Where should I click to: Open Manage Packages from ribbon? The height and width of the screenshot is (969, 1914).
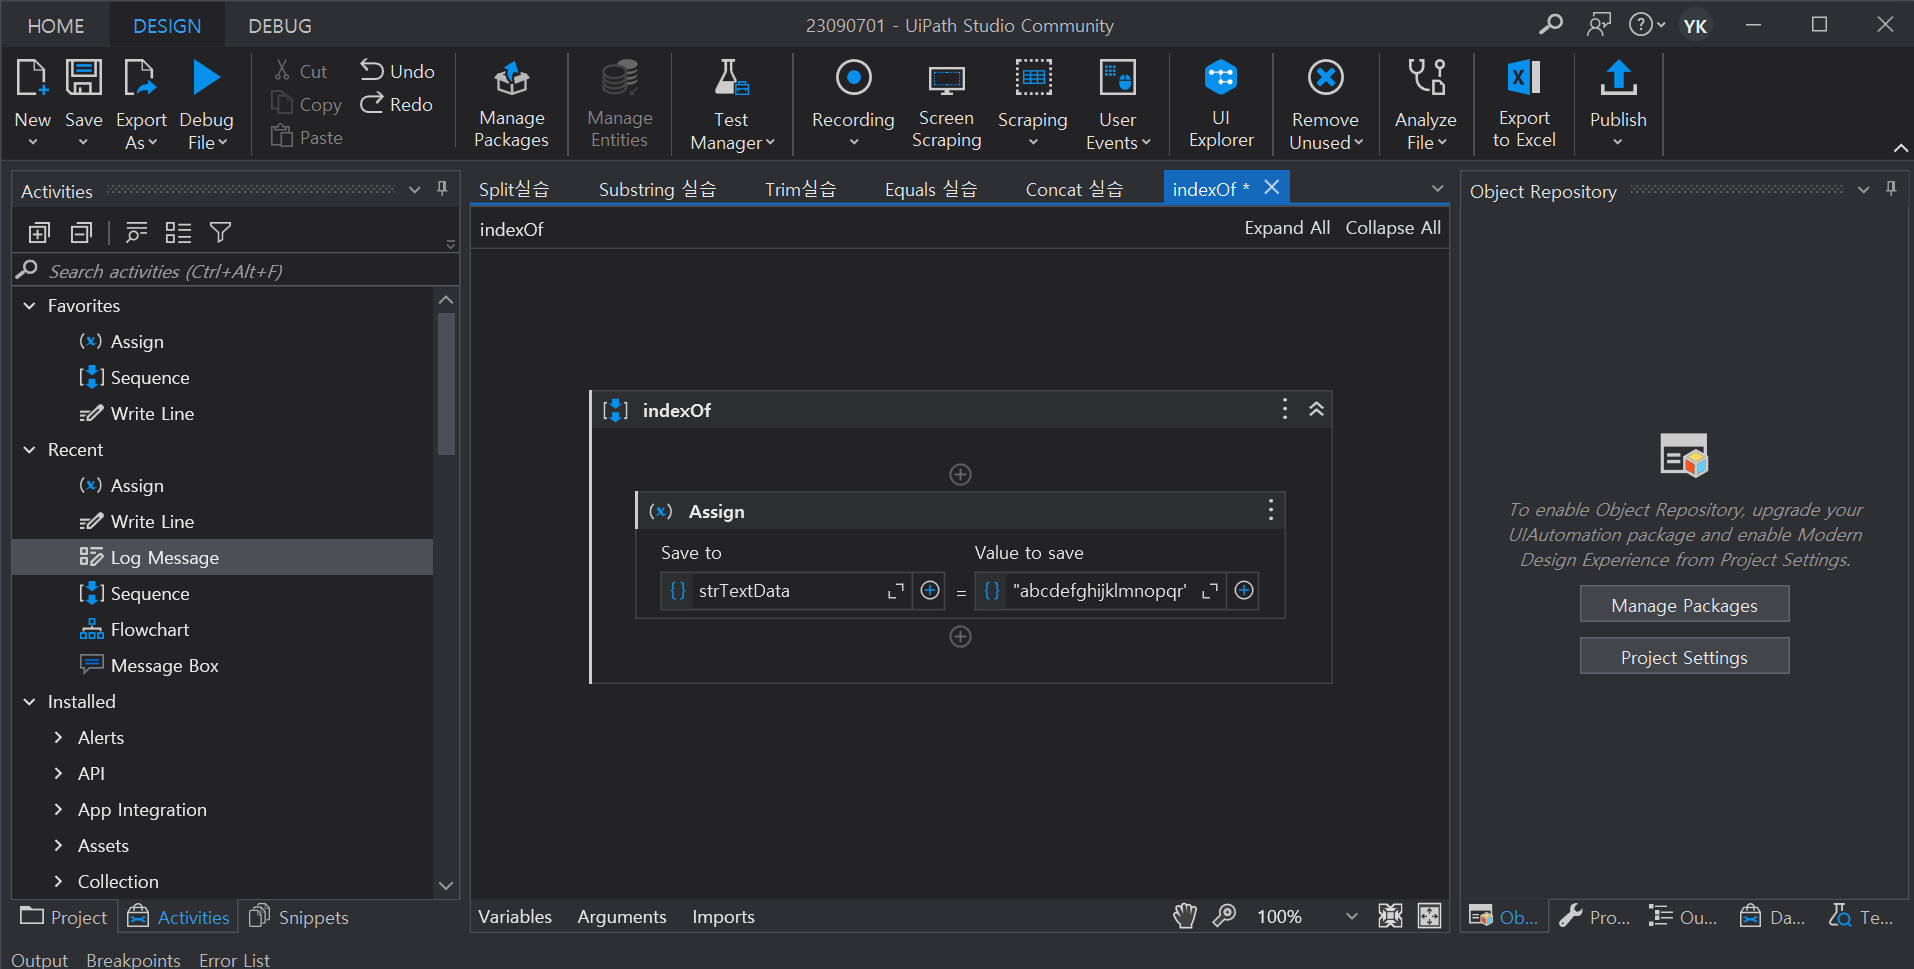pyautogui.click(x=511, y=104)
